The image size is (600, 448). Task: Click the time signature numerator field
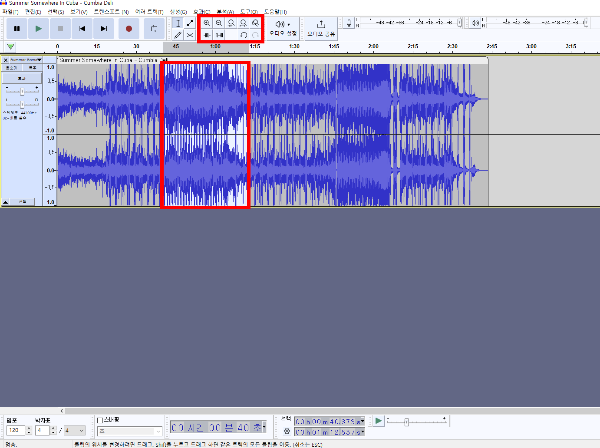click(x=42, y=430)
